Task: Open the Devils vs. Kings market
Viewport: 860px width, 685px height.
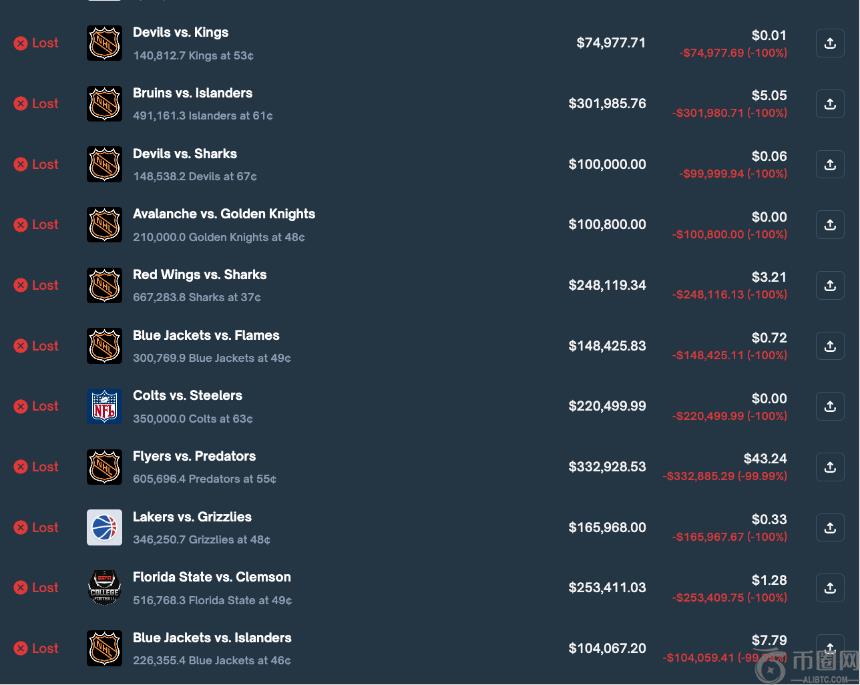Action: click(180, 33)
